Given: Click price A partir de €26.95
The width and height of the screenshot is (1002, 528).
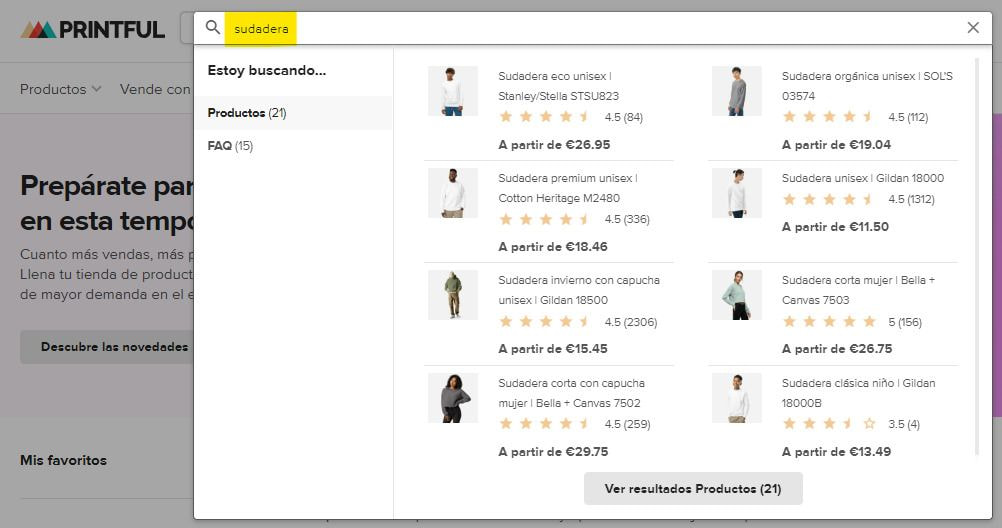Looking at the screenshot, I should [554, 145].
